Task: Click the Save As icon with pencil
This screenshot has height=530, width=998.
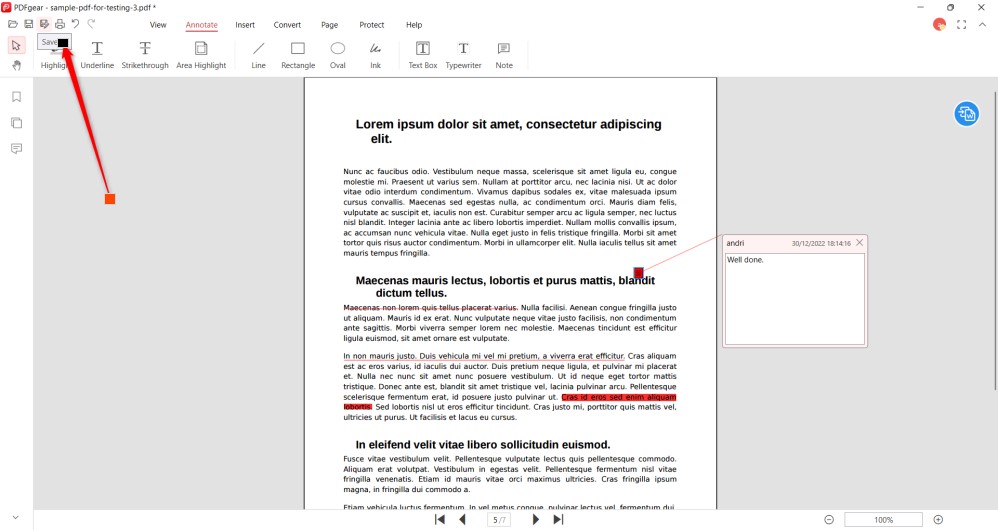Action: tap(44, 24)
